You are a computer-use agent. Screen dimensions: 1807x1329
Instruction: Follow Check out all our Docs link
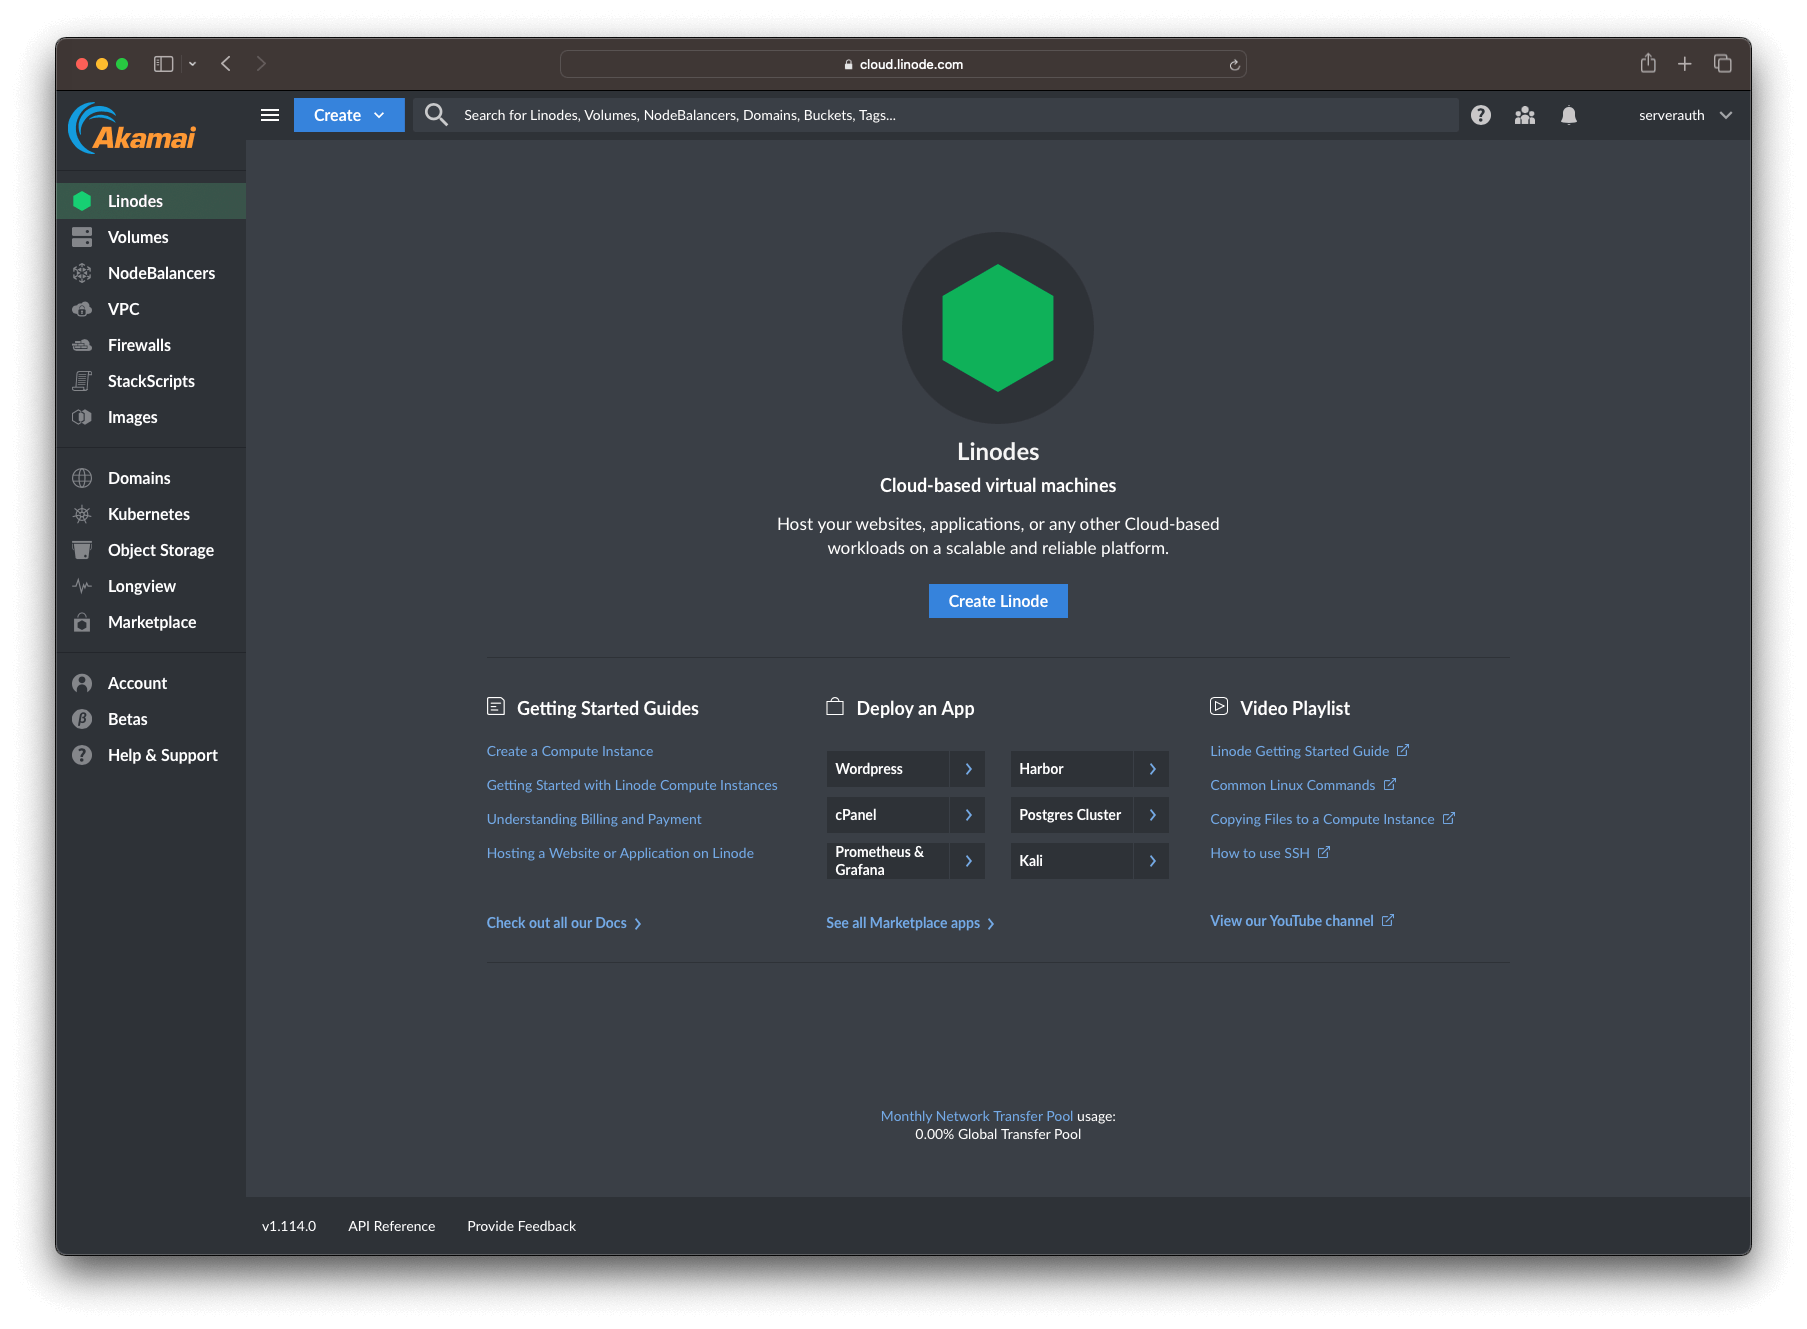click(564, 923)
